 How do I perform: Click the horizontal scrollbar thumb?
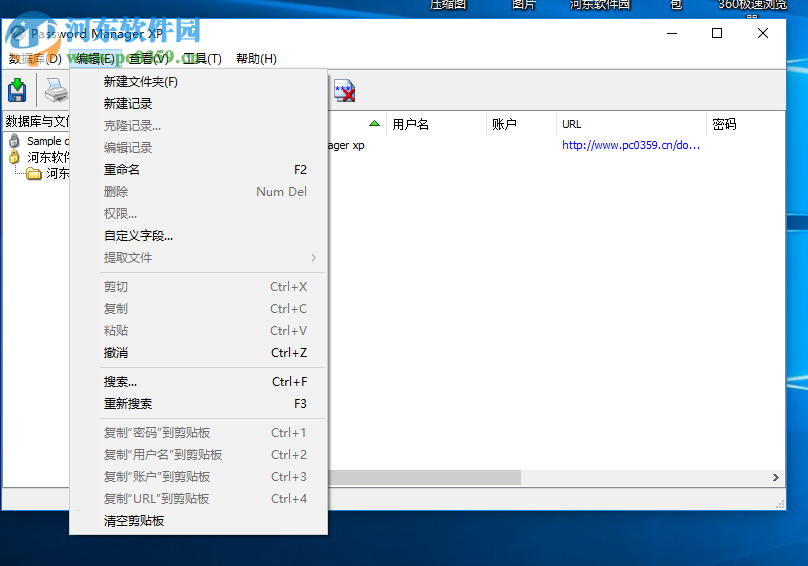pos(424,478)
